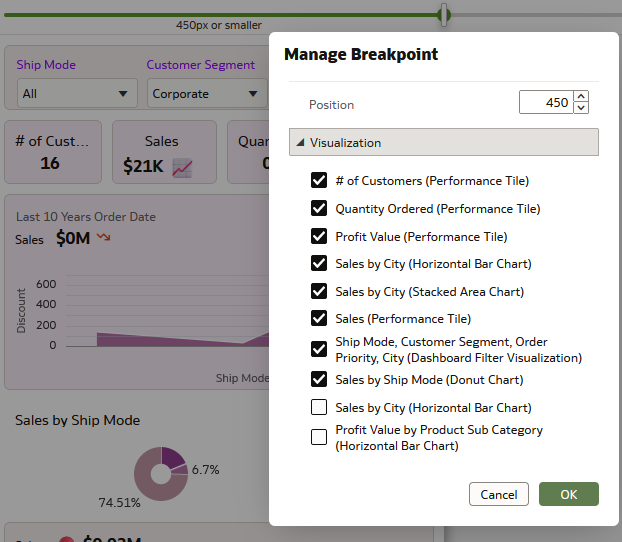Open the Ship Mode dropdown
Image resolution: width=622 pixels, height=542 pixels.
point(77,94)
